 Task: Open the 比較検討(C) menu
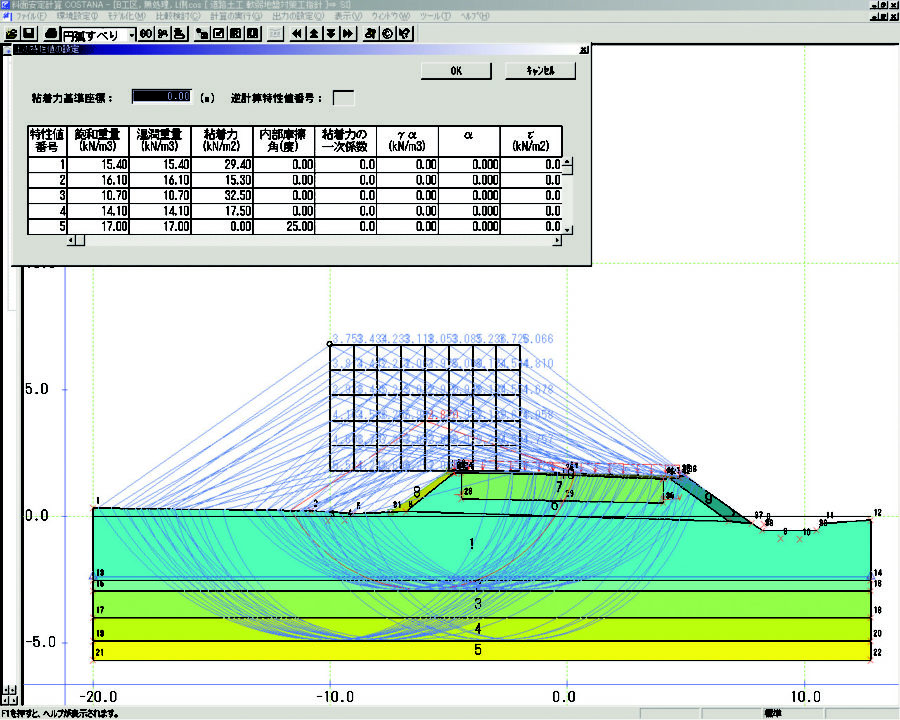point(178,16)
